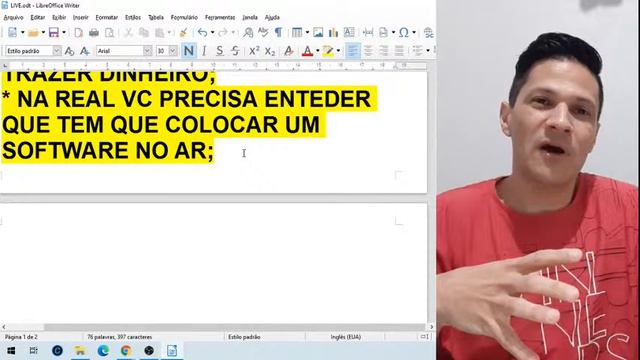Viewport: 640px width, 360px height.
Task: Open the Editar menu
Action: pyautogui.click(x=38, y=18)
